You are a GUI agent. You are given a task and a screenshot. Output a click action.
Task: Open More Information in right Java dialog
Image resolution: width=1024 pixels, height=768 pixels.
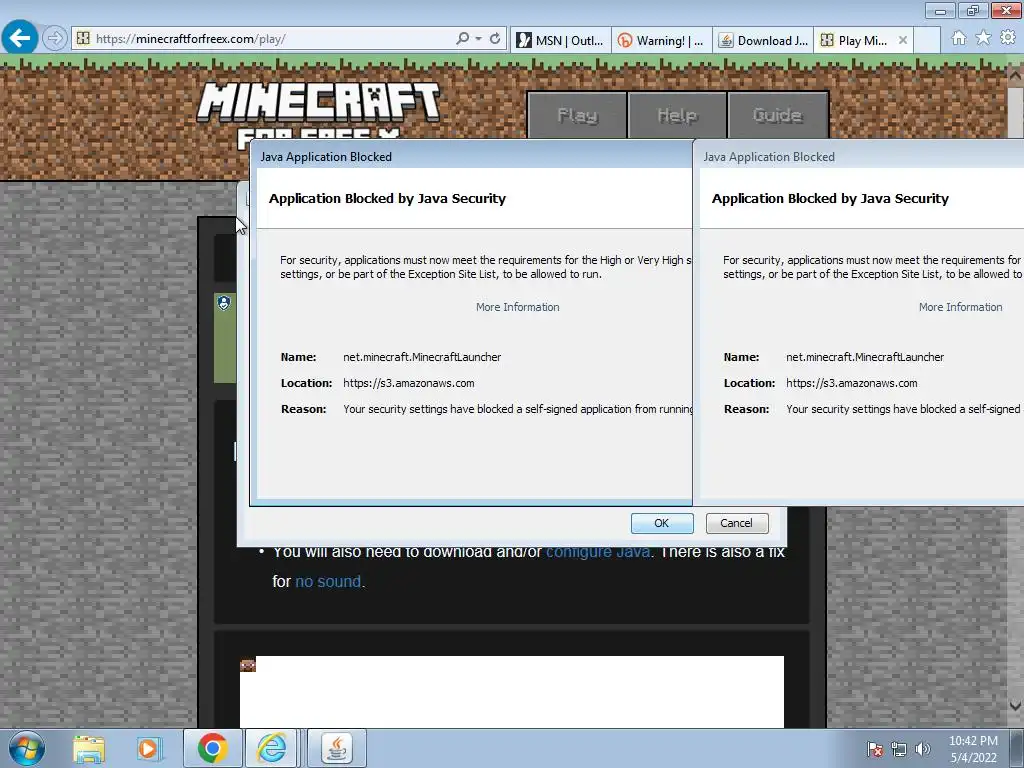pos(960,307)
